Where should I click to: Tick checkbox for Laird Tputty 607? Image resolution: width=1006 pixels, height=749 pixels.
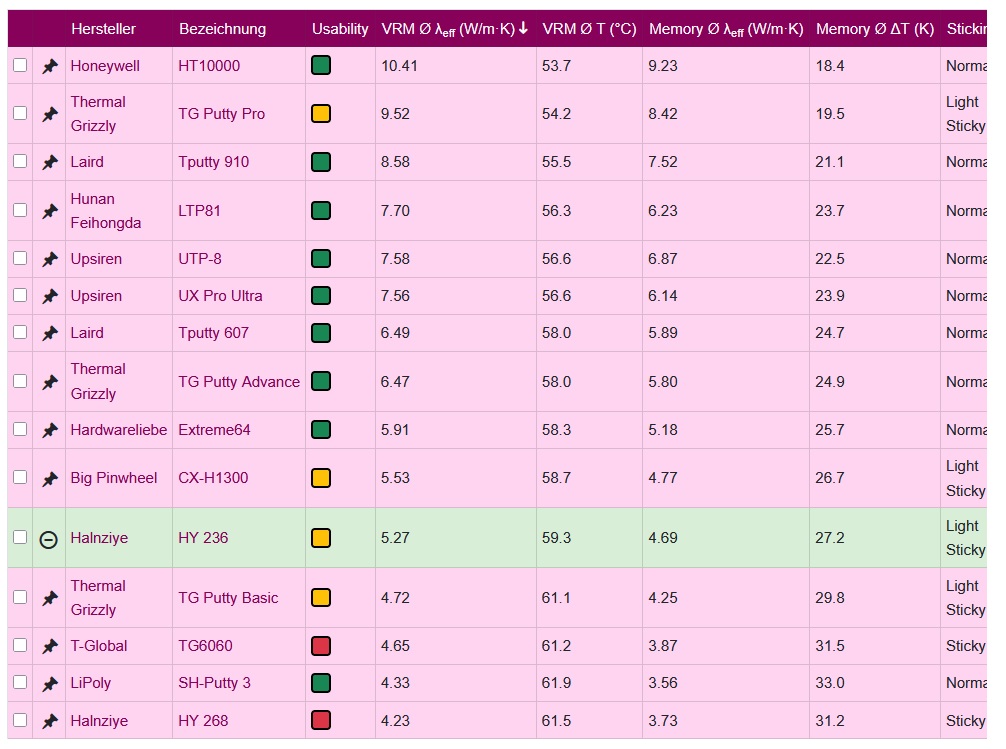[x=20, y=332]
